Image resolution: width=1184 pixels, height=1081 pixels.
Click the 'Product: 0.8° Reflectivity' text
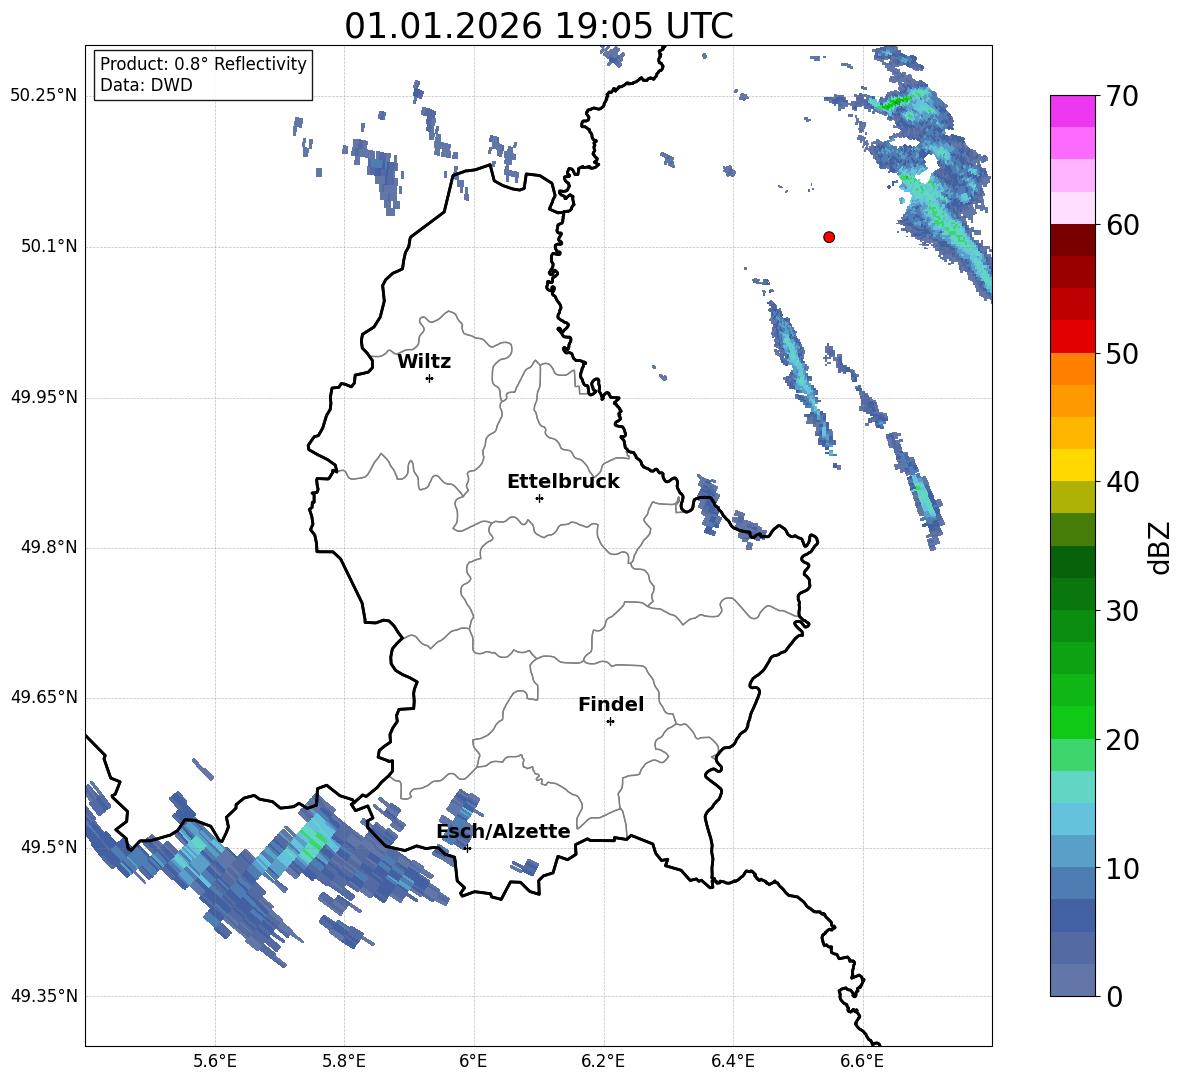(x=203, y=64)
